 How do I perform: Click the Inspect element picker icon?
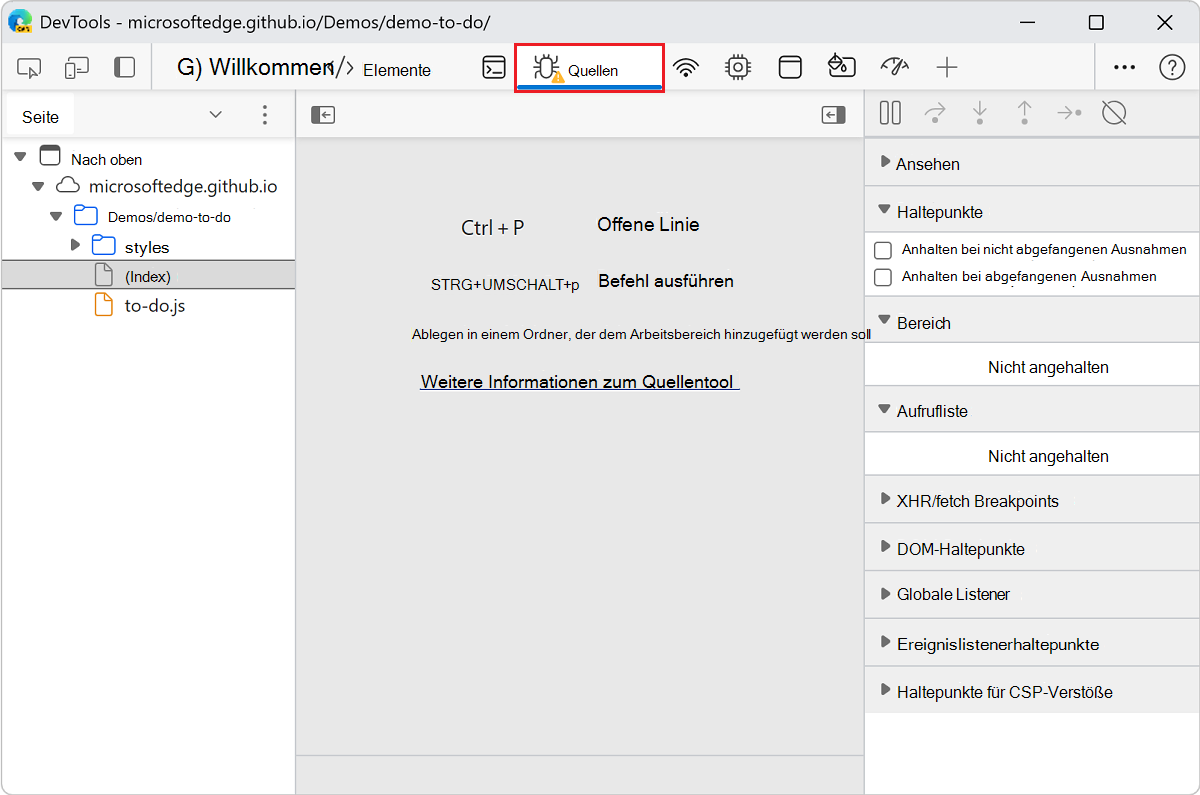coord(29,68)
